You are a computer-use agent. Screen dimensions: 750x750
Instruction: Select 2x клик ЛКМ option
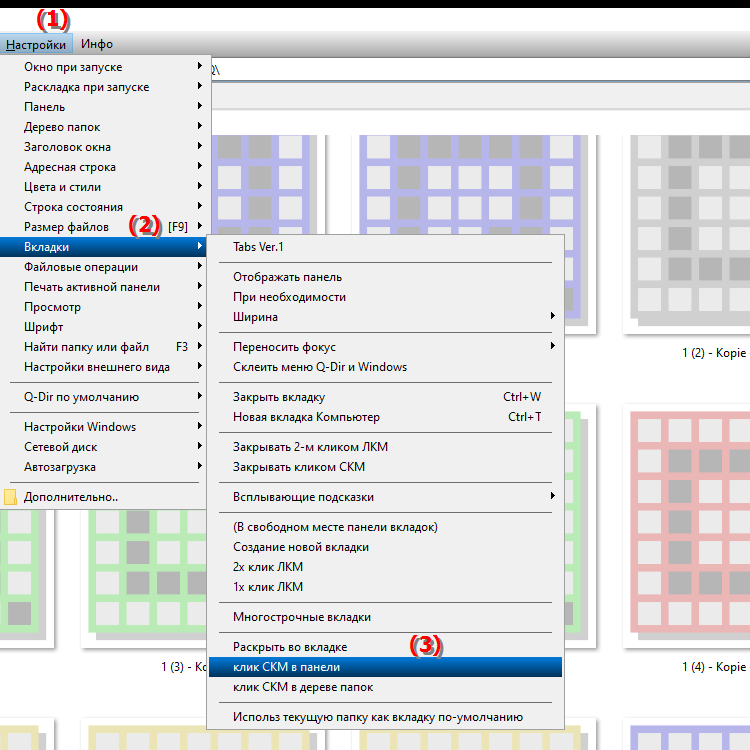(x=386, y=567)
